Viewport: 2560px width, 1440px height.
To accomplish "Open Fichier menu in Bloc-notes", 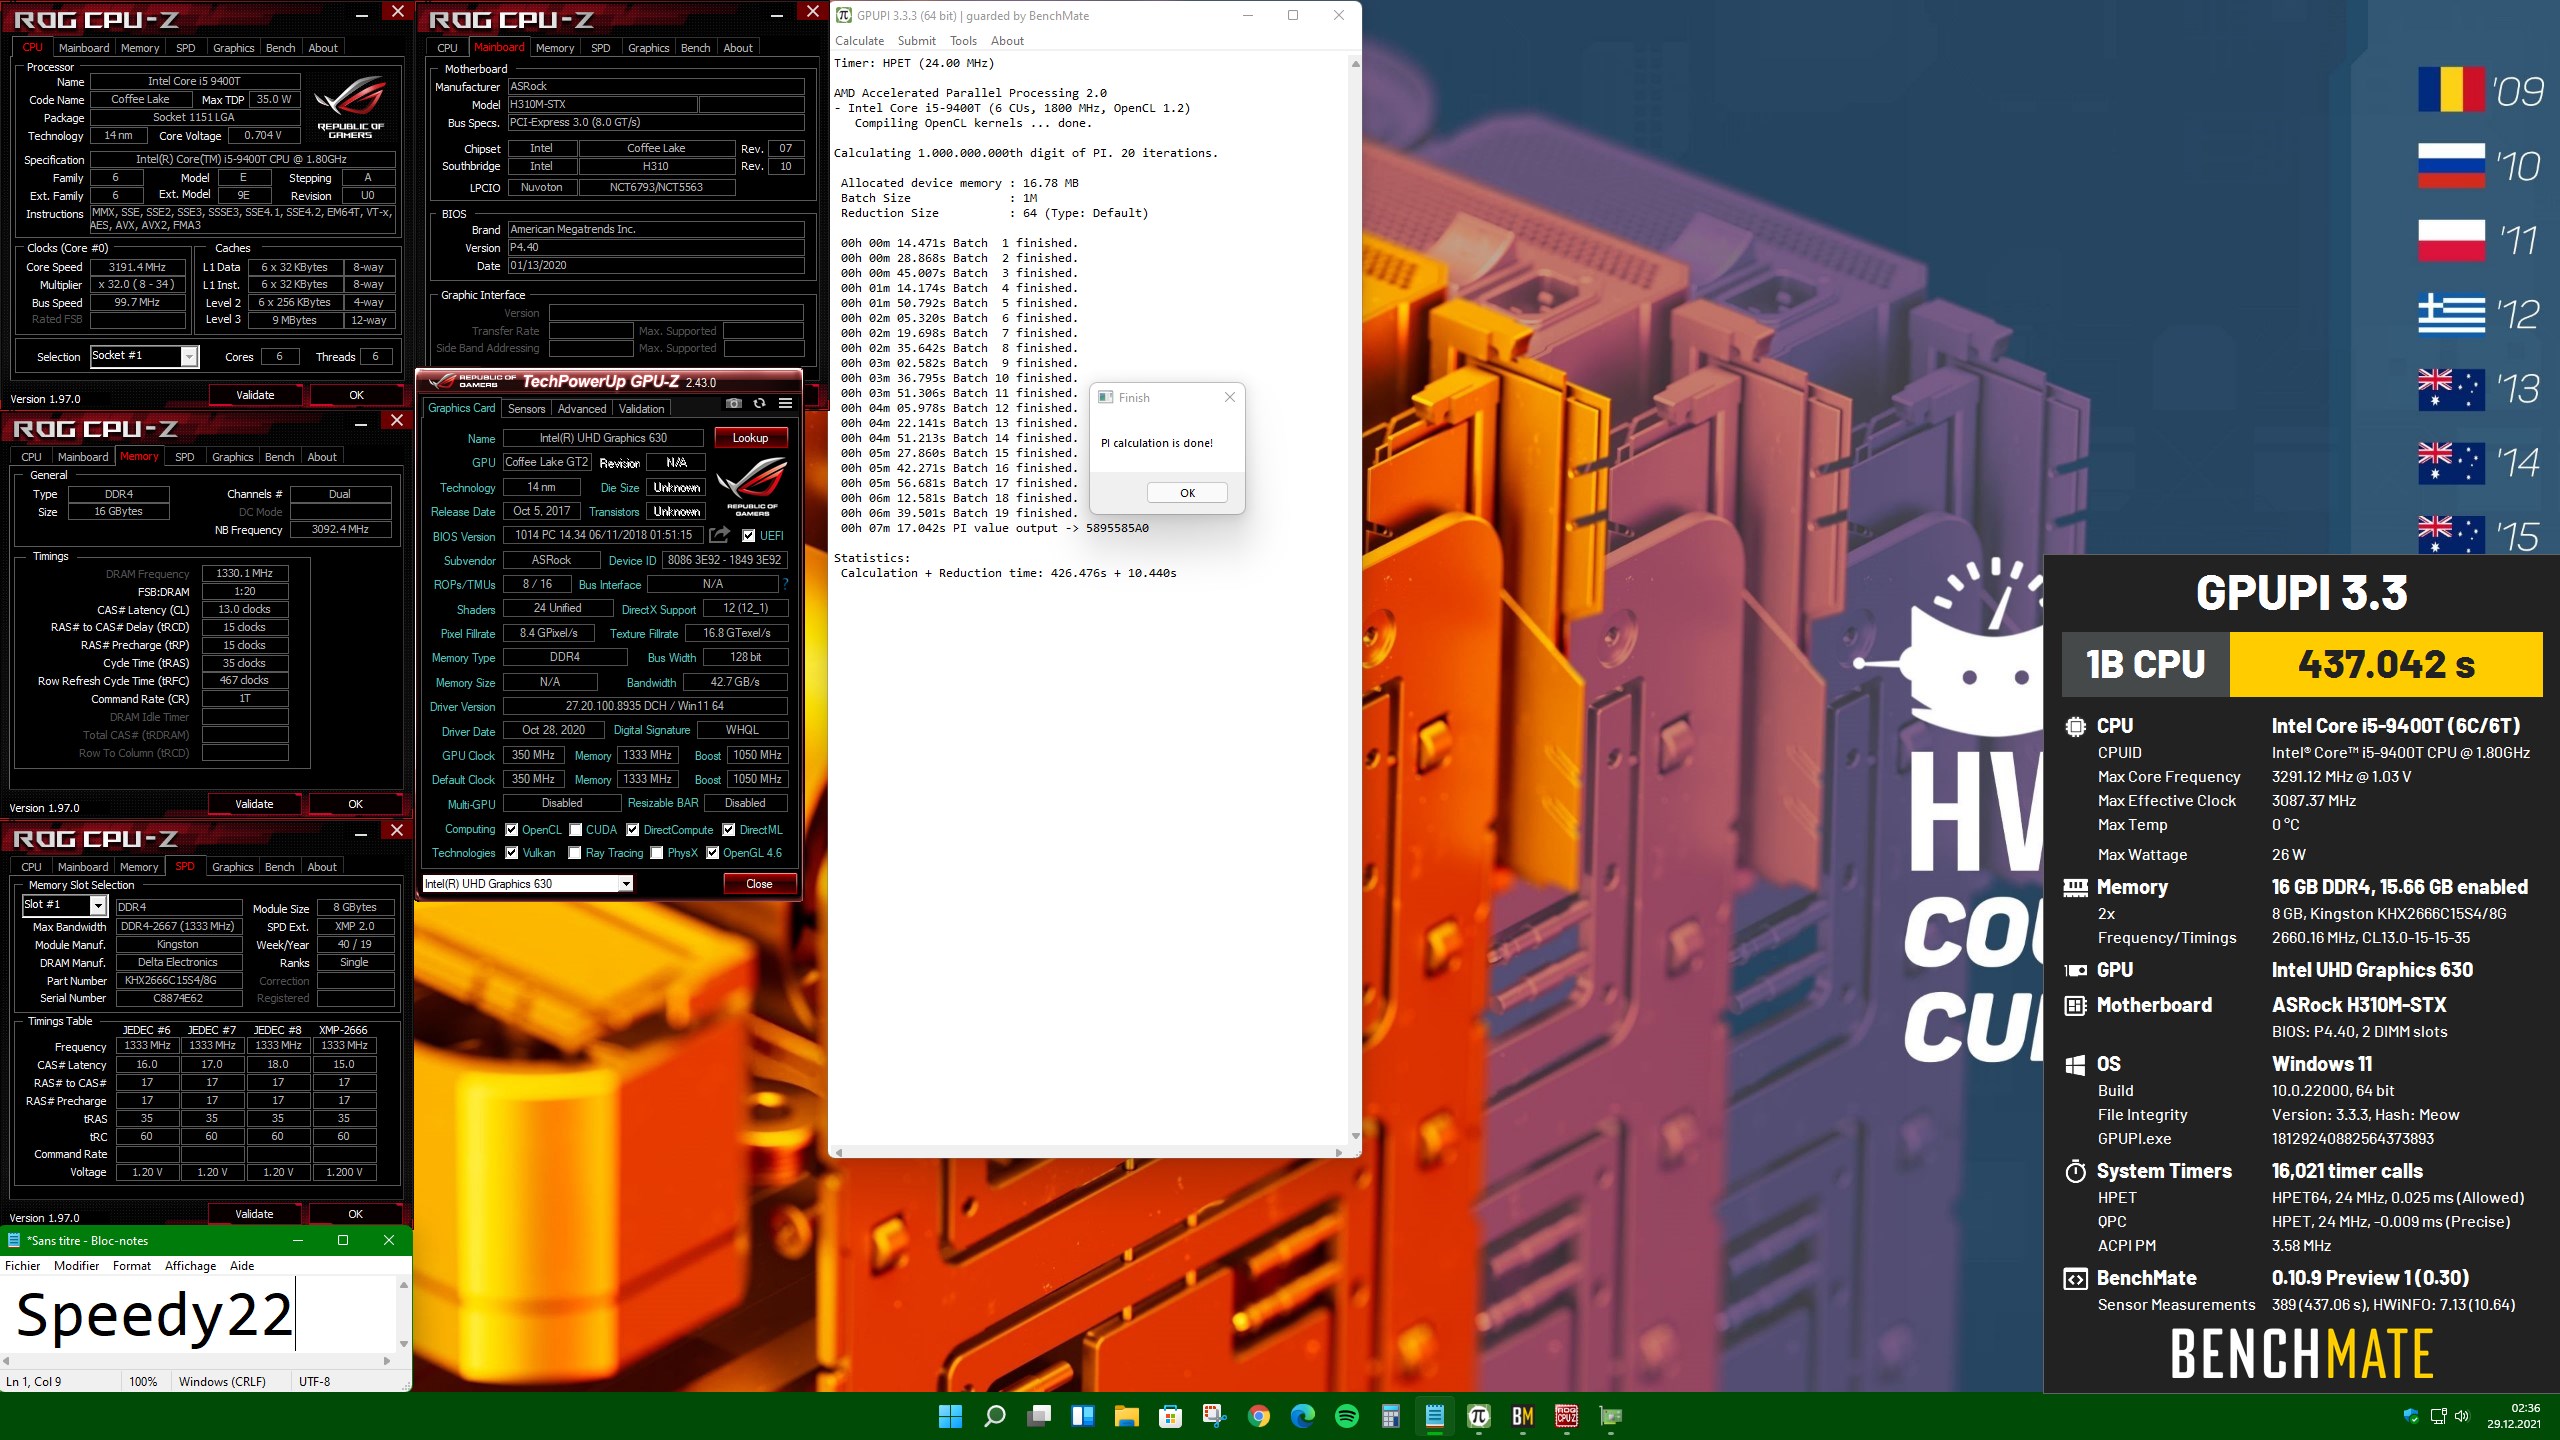I will click(x=22, y=1266).
